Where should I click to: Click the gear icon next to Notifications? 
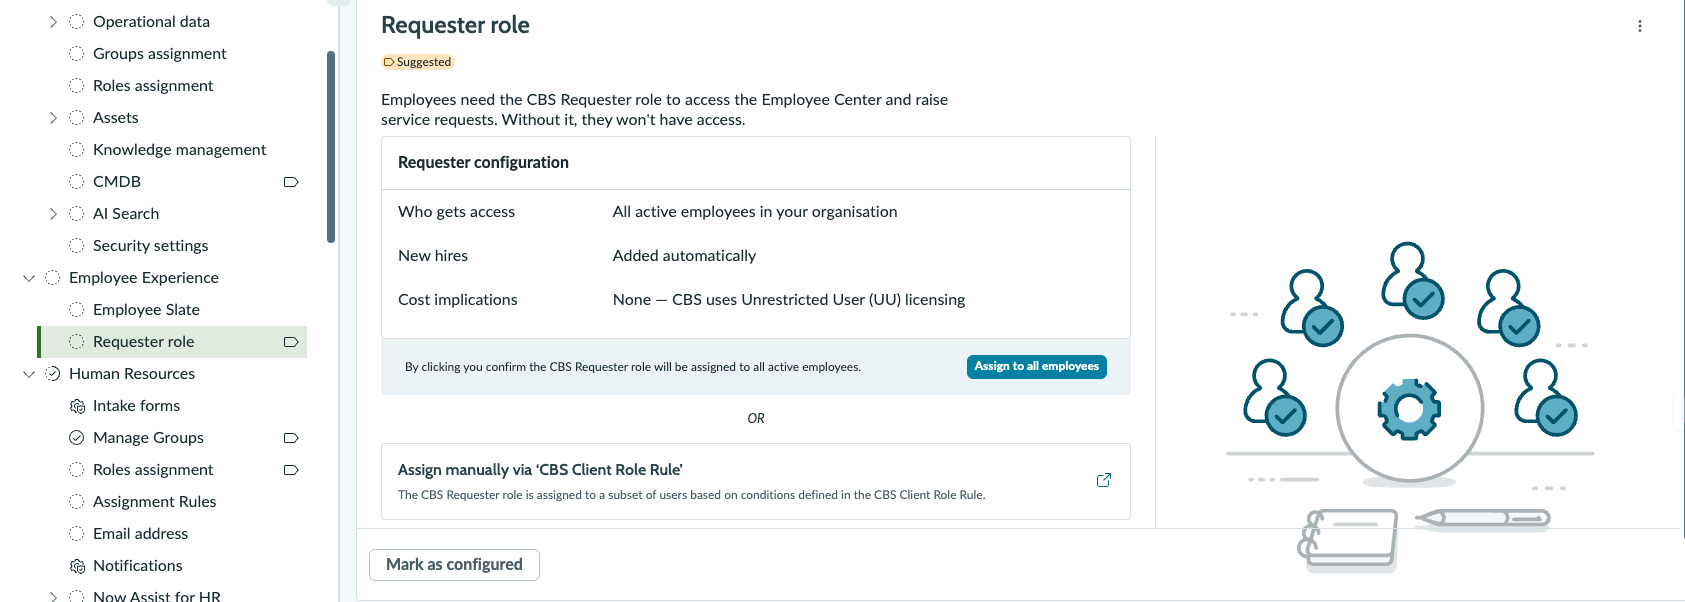[77, 566]
